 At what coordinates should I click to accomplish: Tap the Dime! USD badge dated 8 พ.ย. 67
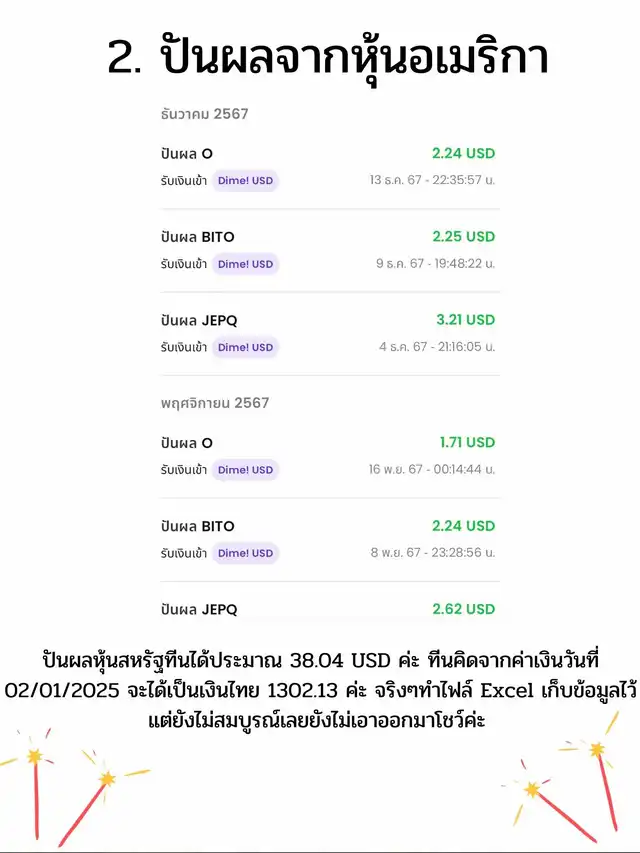pos(245,553)
